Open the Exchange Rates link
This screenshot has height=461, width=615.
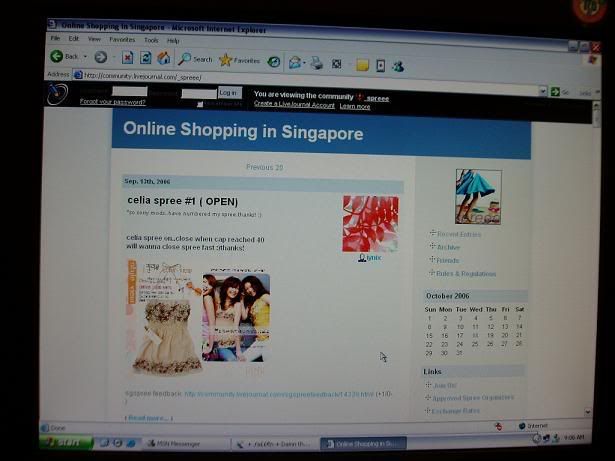click(x=455, y=411)
